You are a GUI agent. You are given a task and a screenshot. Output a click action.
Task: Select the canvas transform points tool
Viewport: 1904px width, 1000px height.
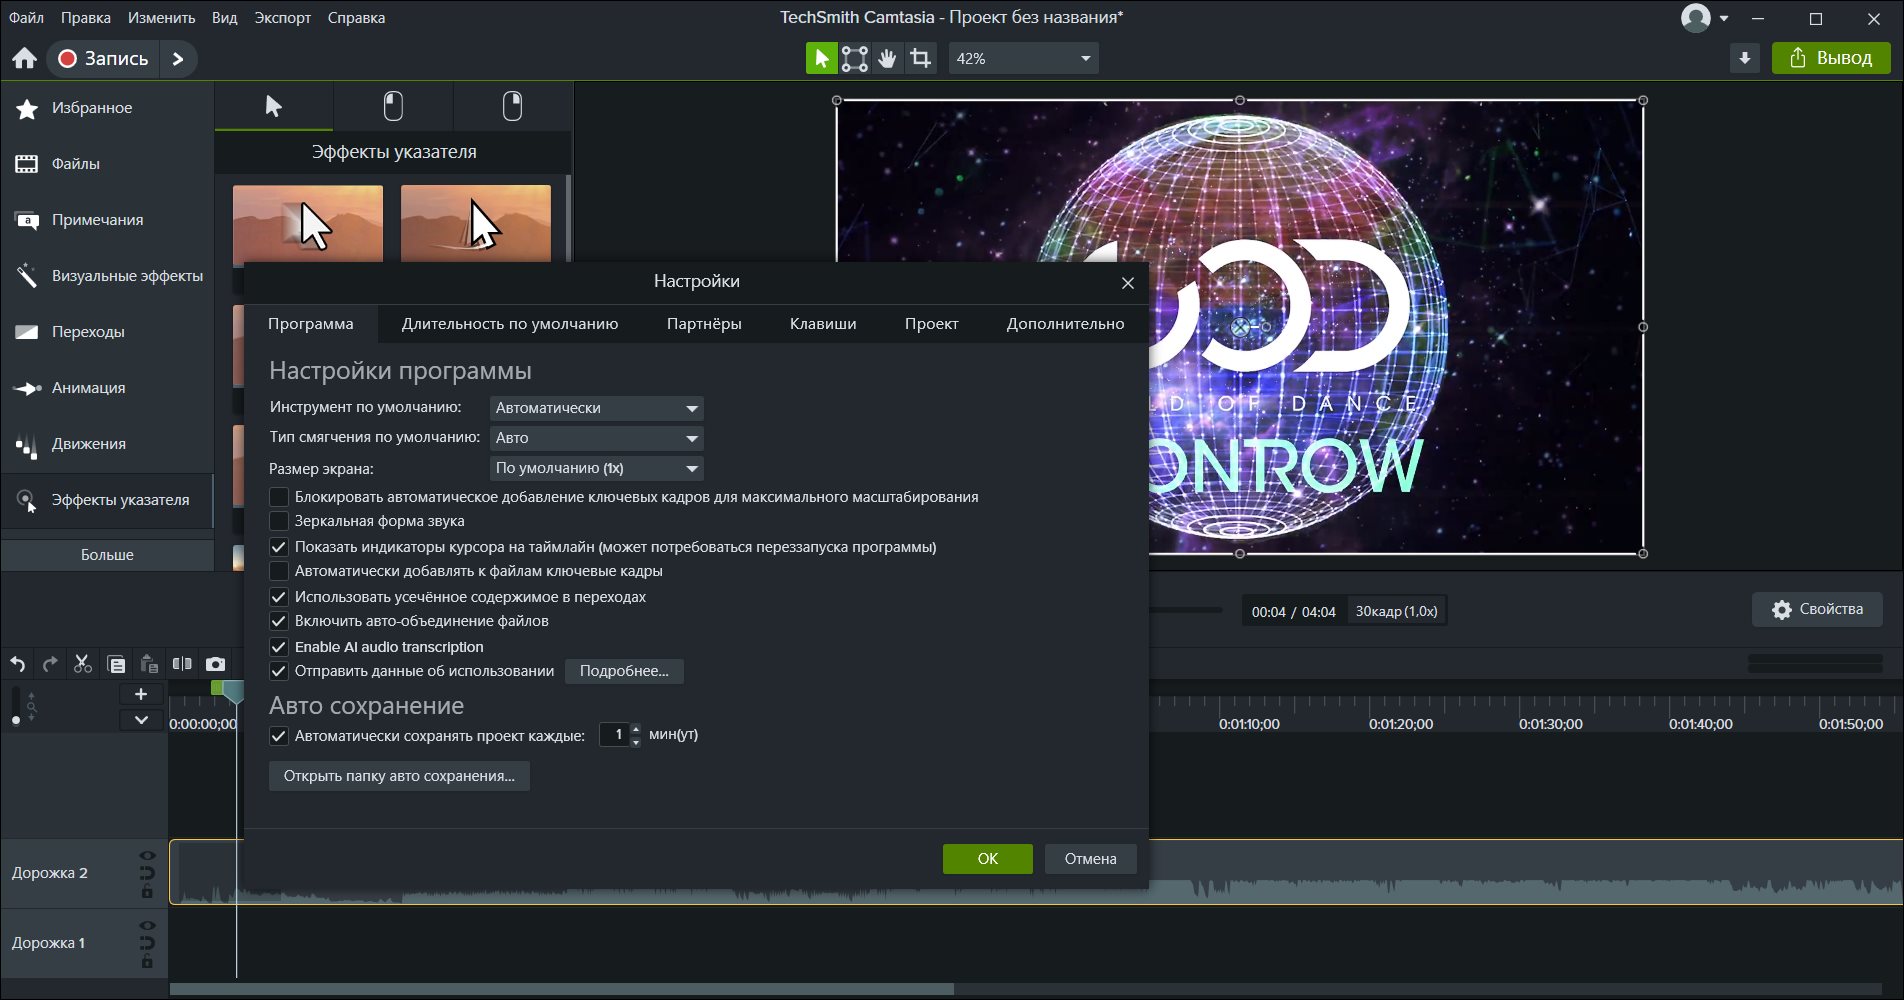pyautogui.click(x=854, y=58)
